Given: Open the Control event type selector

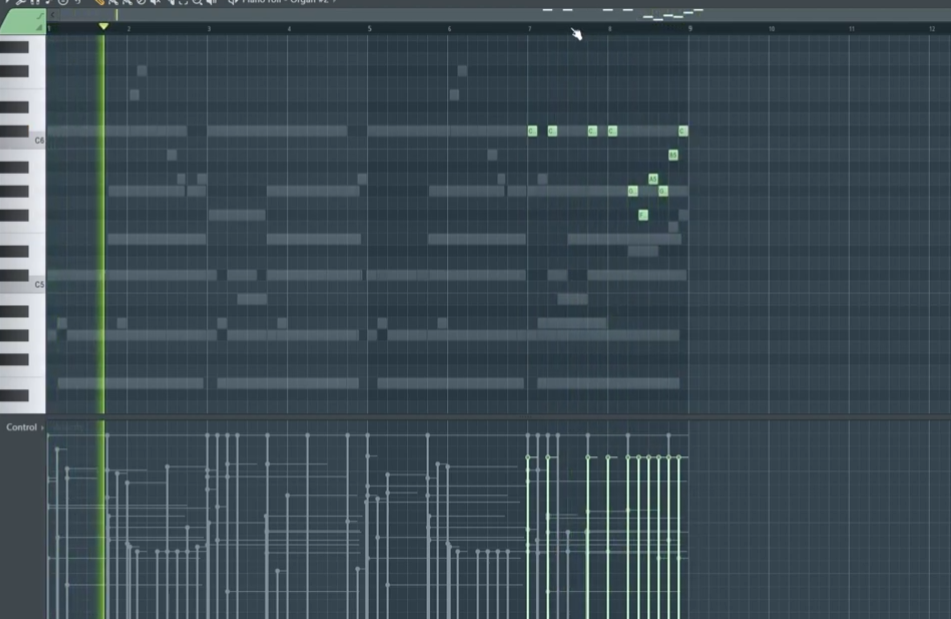Looking at the screenshot, I should coord(24,427).
